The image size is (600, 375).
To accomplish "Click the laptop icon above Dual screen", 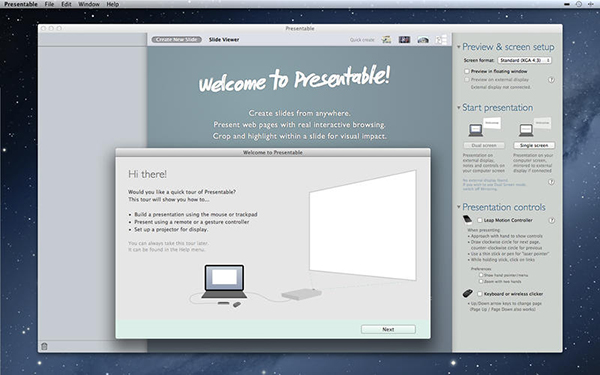I will click(x=476, y=130).
